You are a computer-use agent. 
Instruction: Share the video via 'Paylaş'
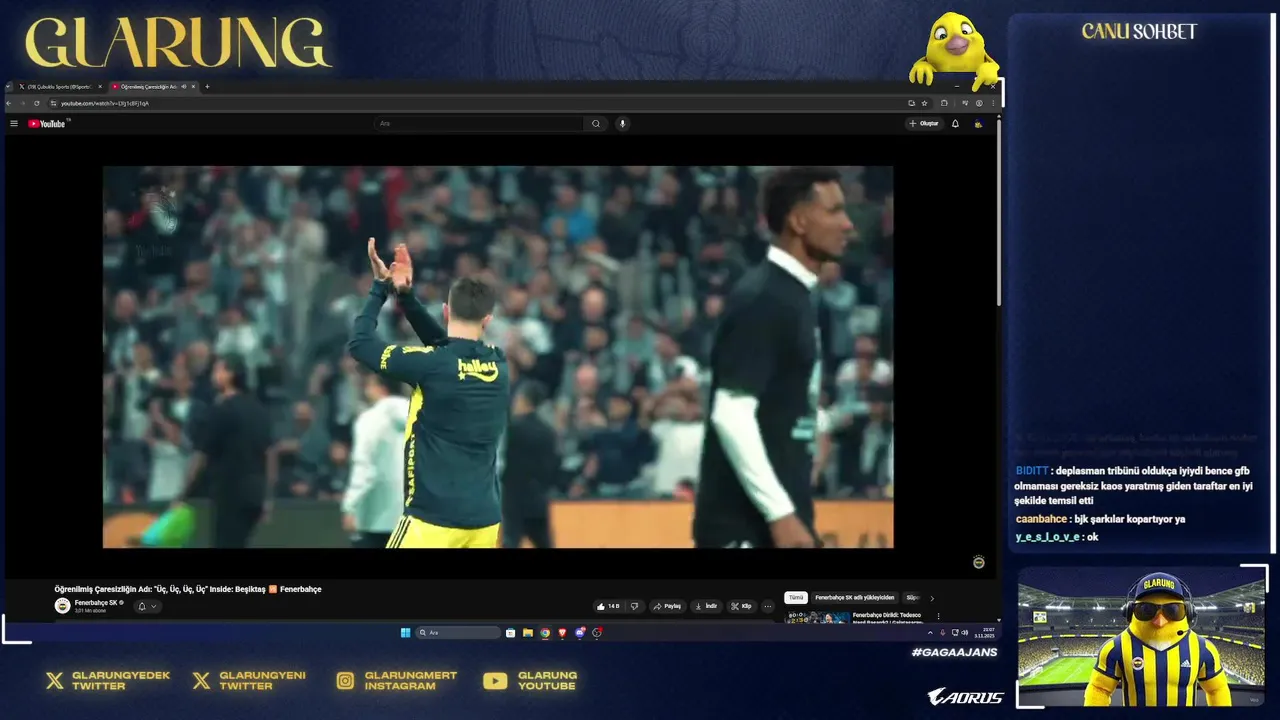click(667, 606)
